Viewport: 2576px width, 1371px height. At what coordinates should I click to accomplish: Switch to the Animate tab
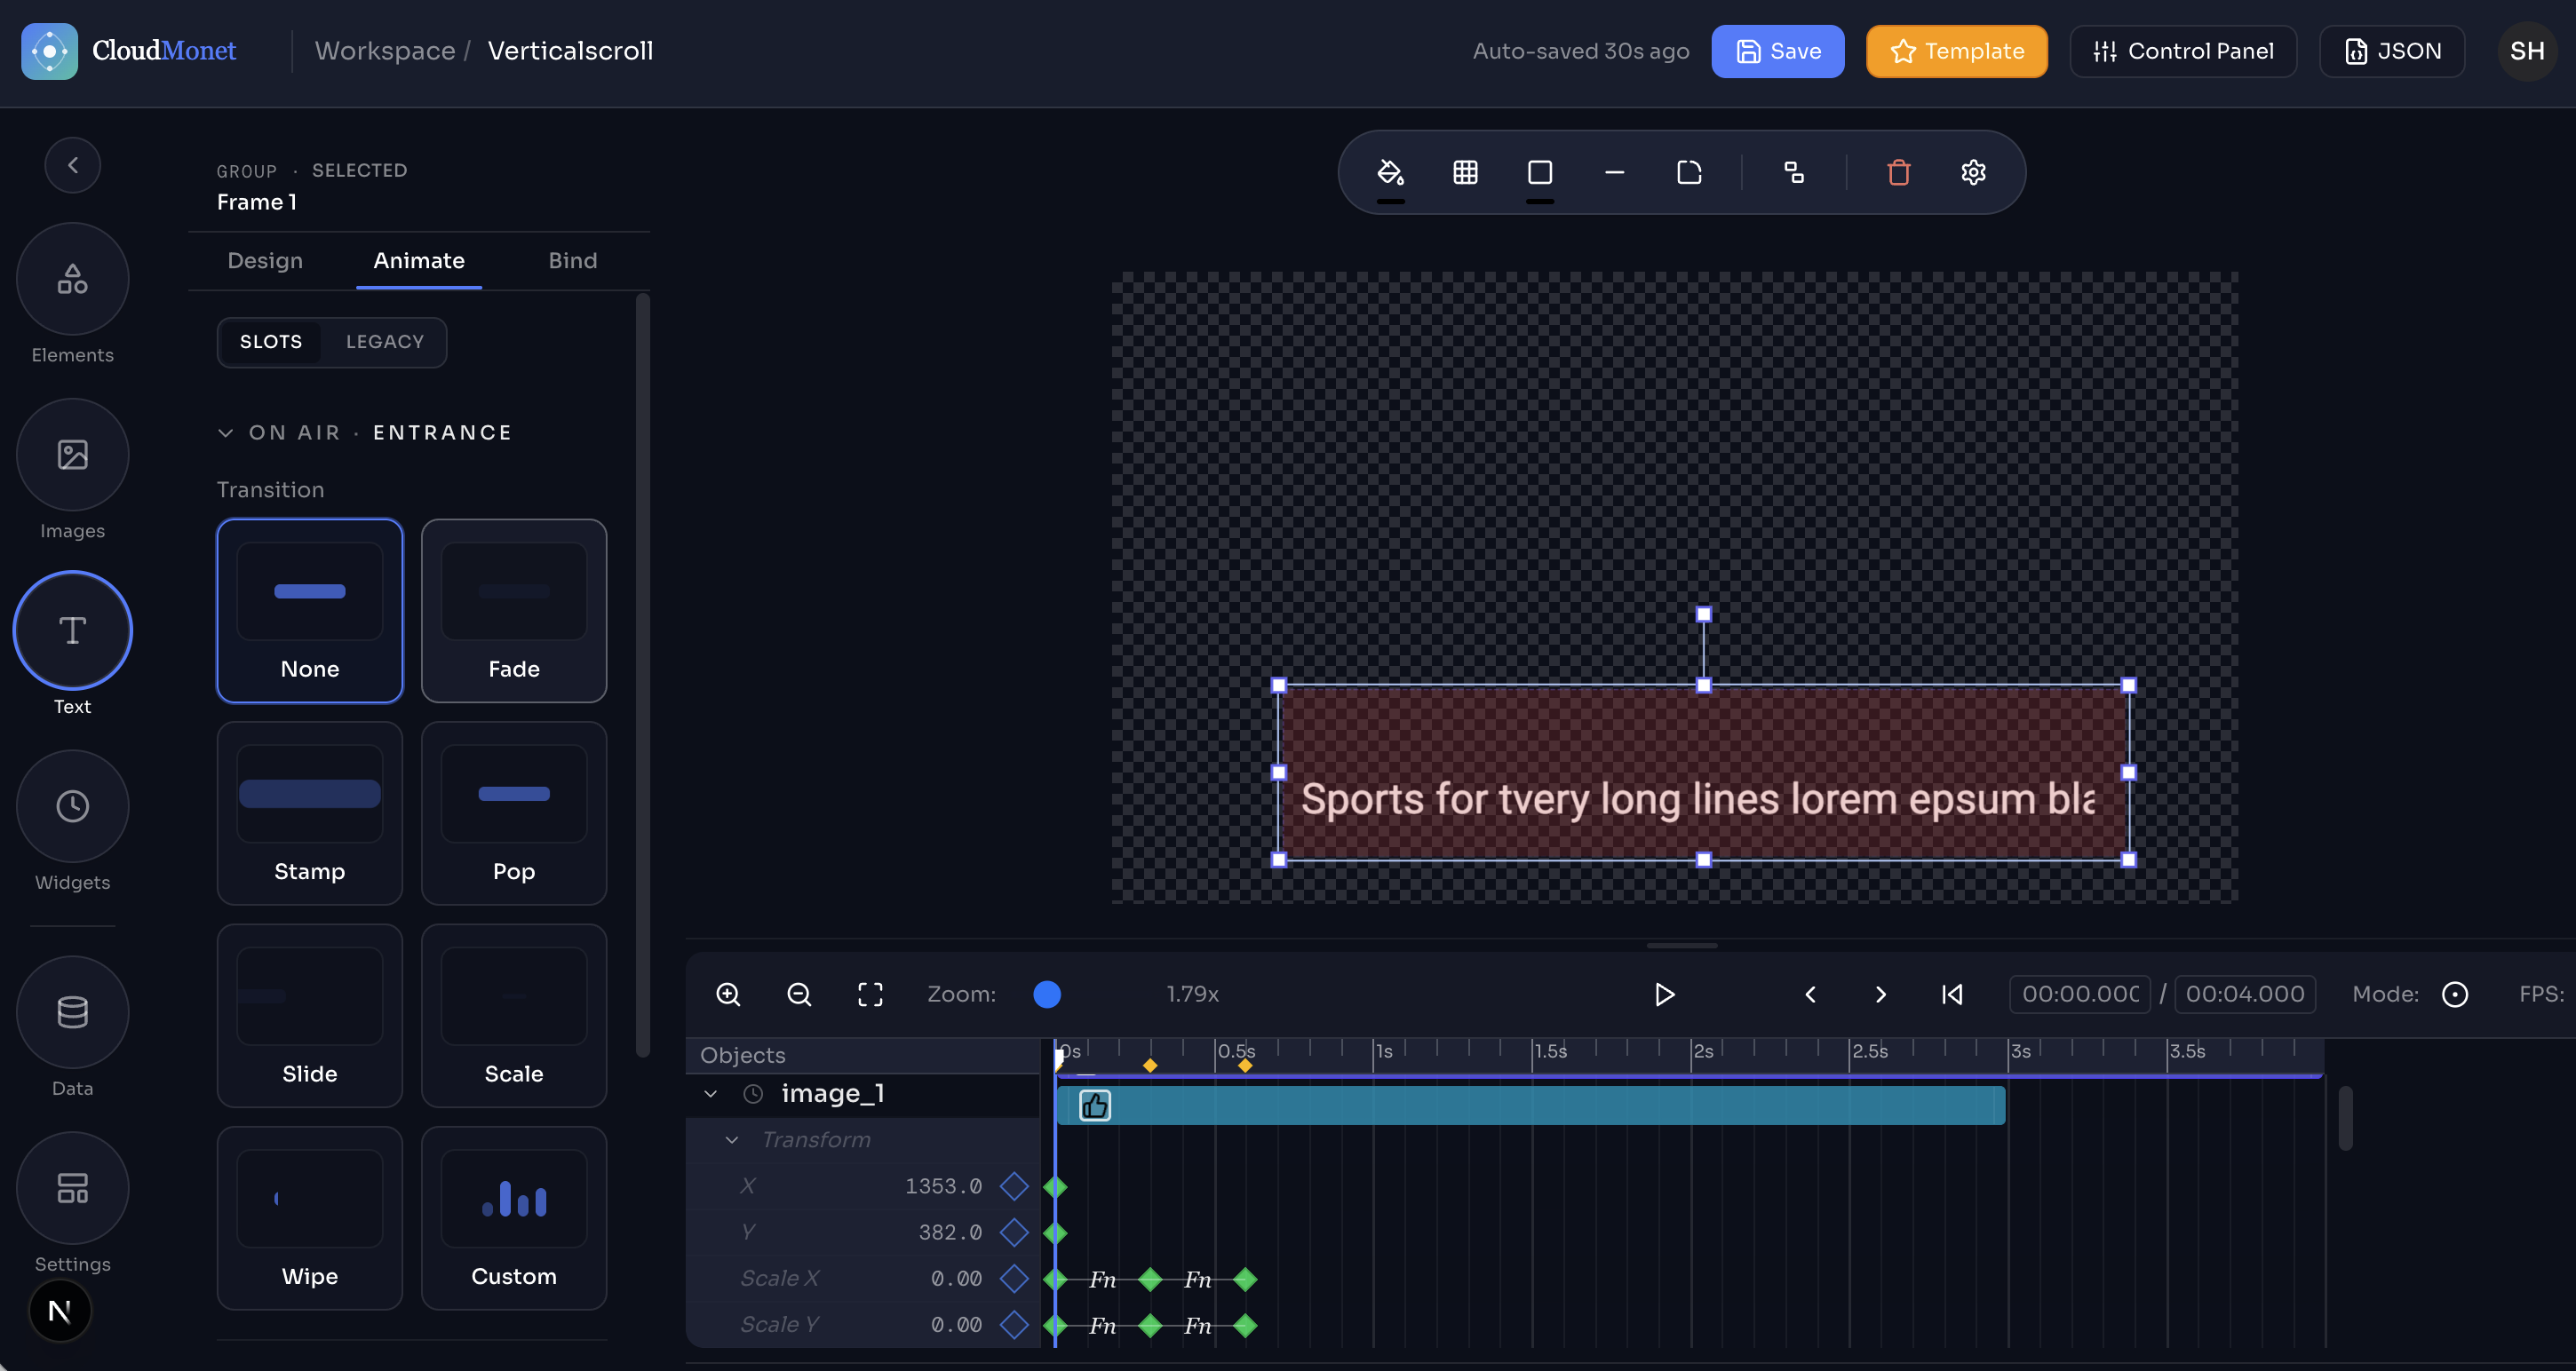419,261
